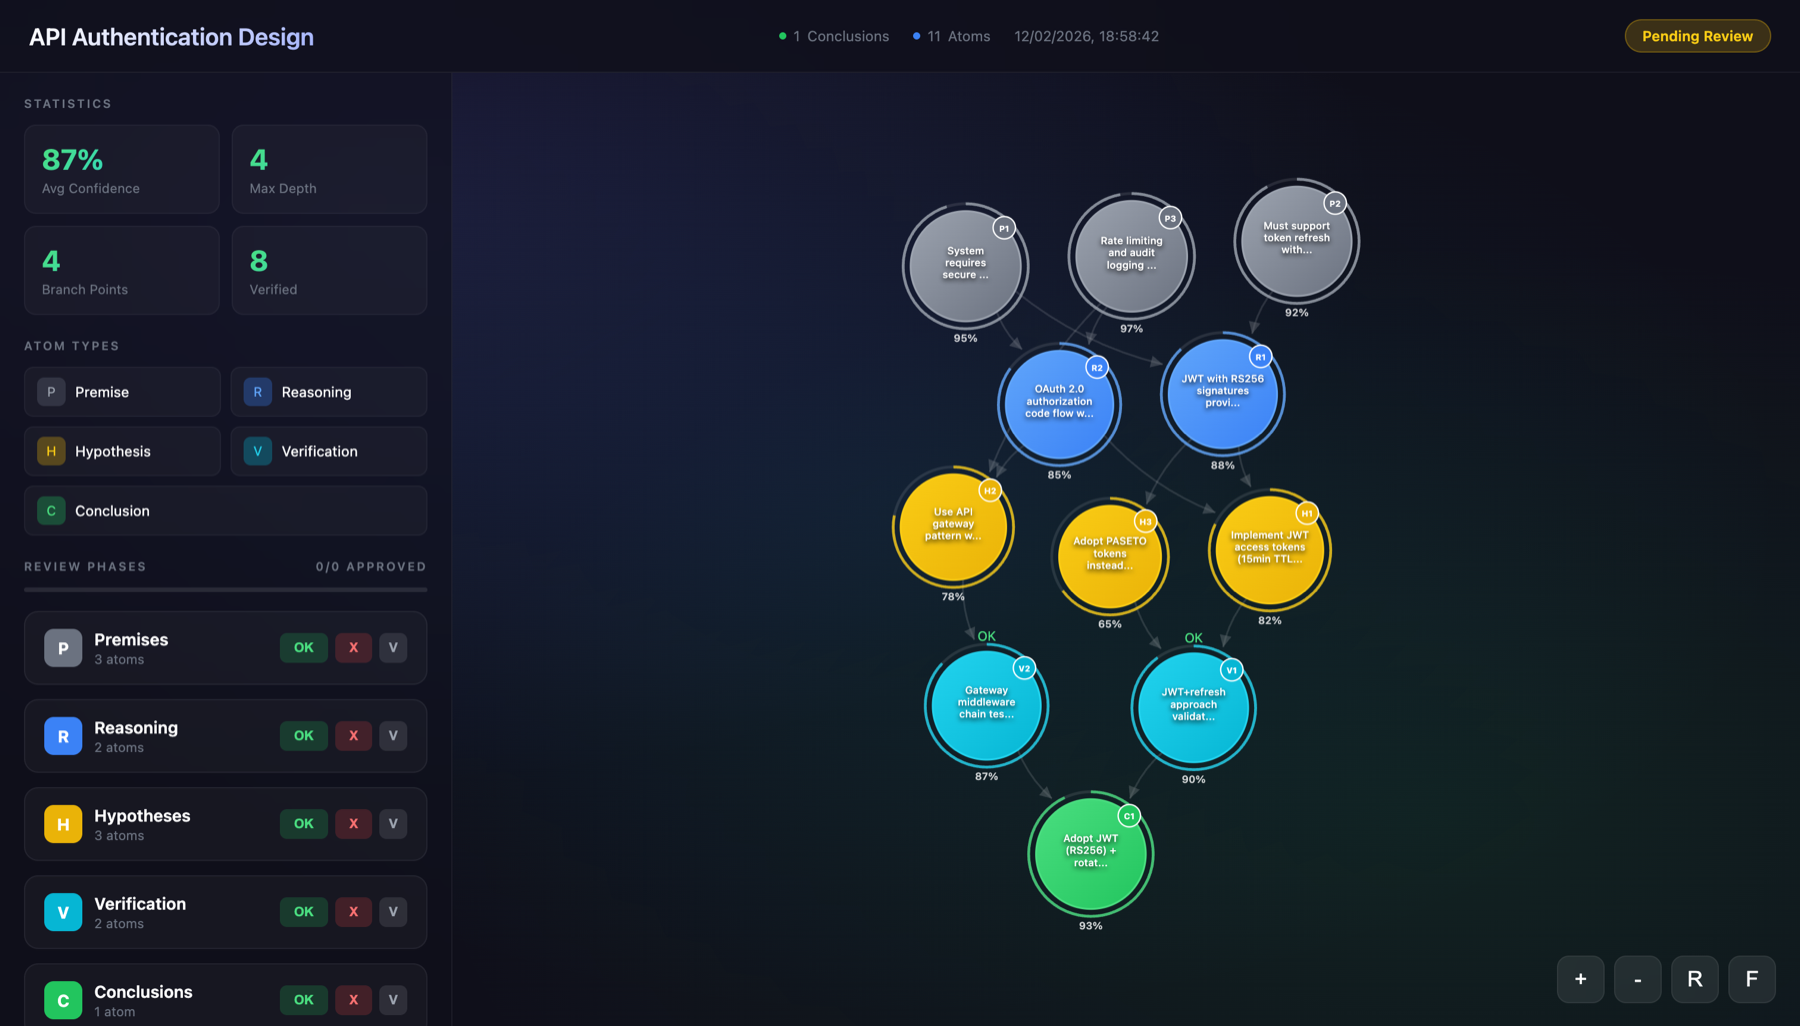Select the Conclusion atom type icon
This screenshot has height=1026, width=1800.
tap(51, 510)
